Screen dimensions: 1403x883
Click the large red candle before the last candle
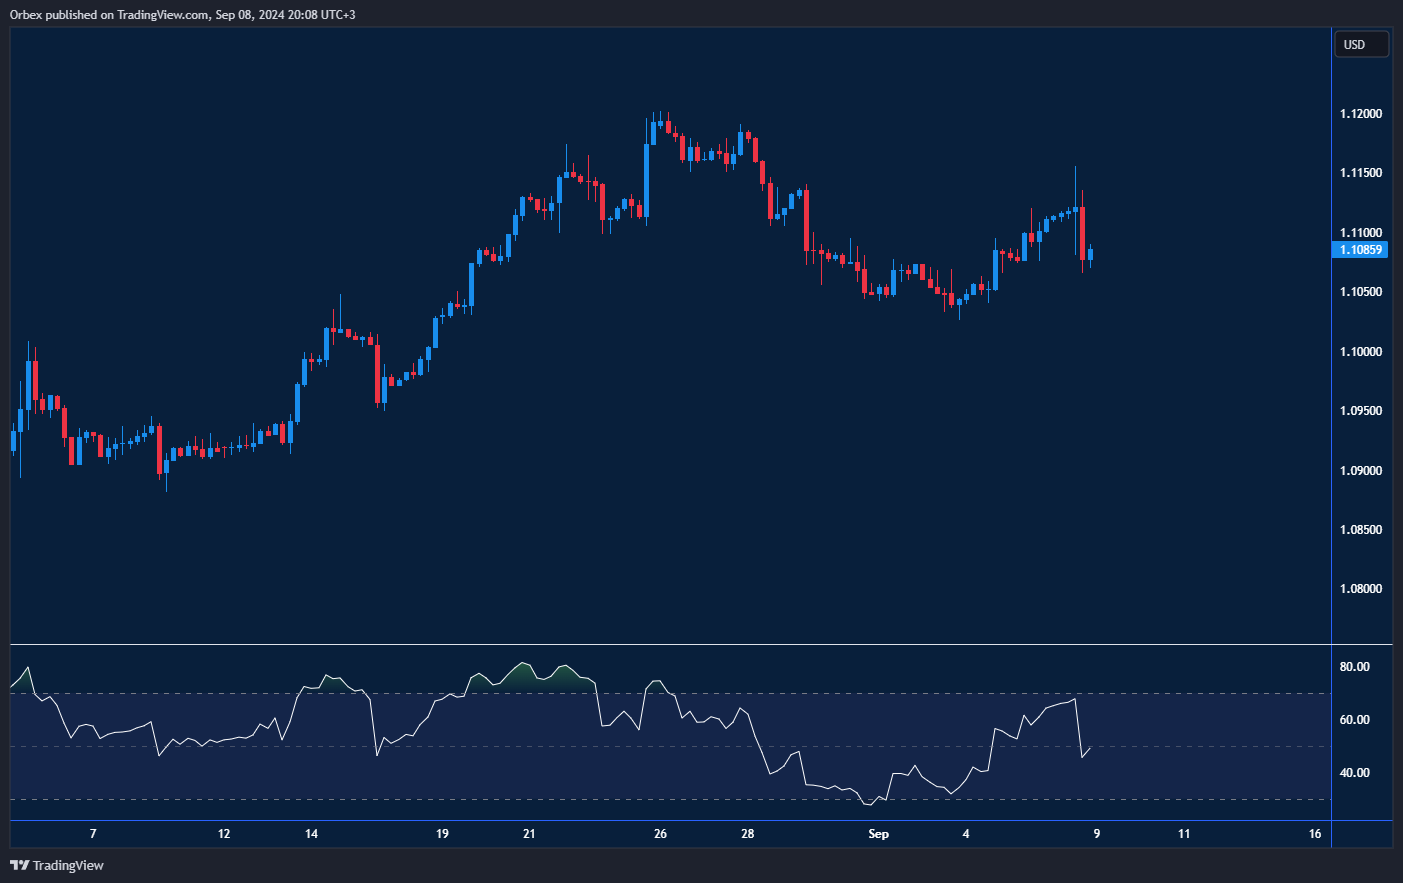(x=1082, y=232)
